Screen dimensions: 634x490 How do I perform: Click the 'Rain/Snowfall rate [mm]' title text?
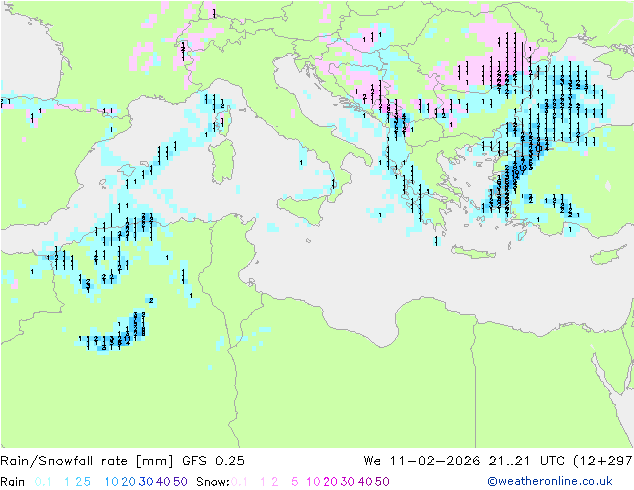[x=87, y=461]
